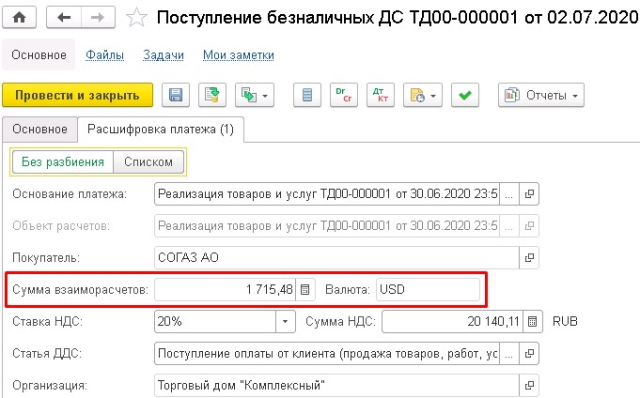The image size is (640, 398).
Task: Open the Файлы link
Action: (104, 55)
